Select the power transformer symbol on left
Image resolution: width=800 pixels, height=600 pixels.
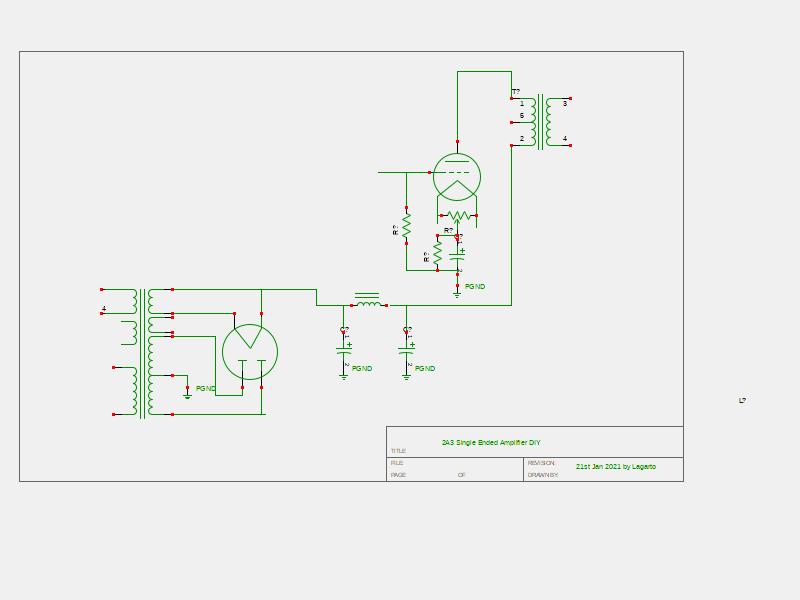[143, 352]
